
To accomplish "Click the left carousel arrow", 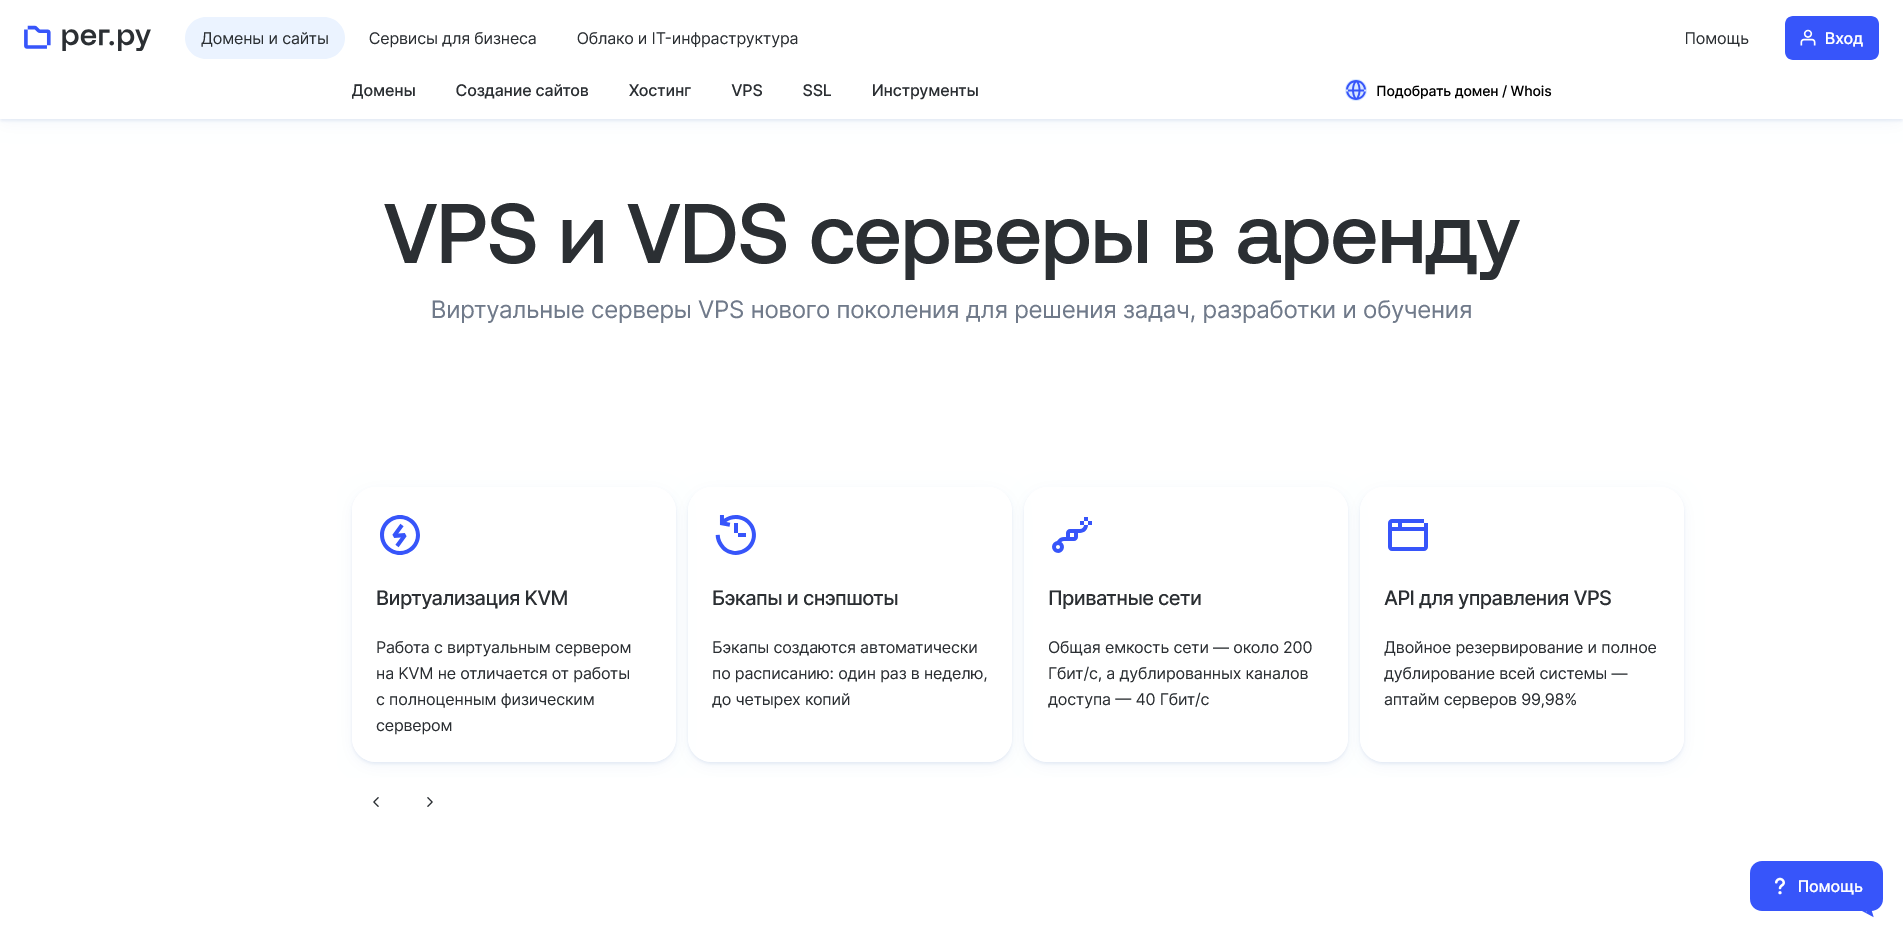I will pos(375,801).
